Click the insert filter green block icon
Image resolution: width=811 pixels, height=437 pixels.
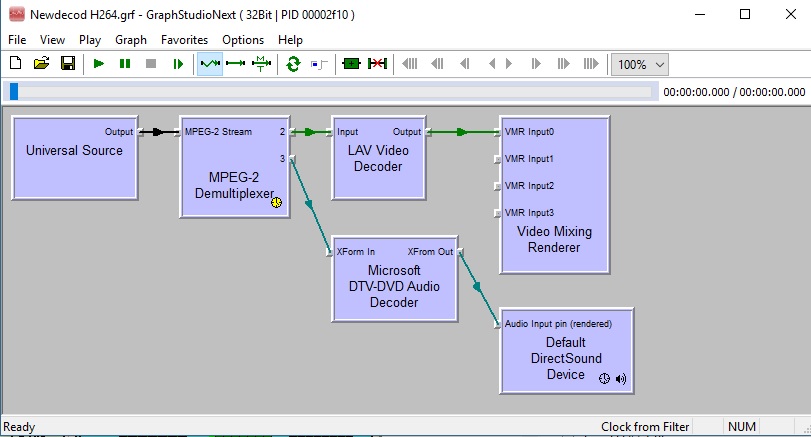(350, 64)
